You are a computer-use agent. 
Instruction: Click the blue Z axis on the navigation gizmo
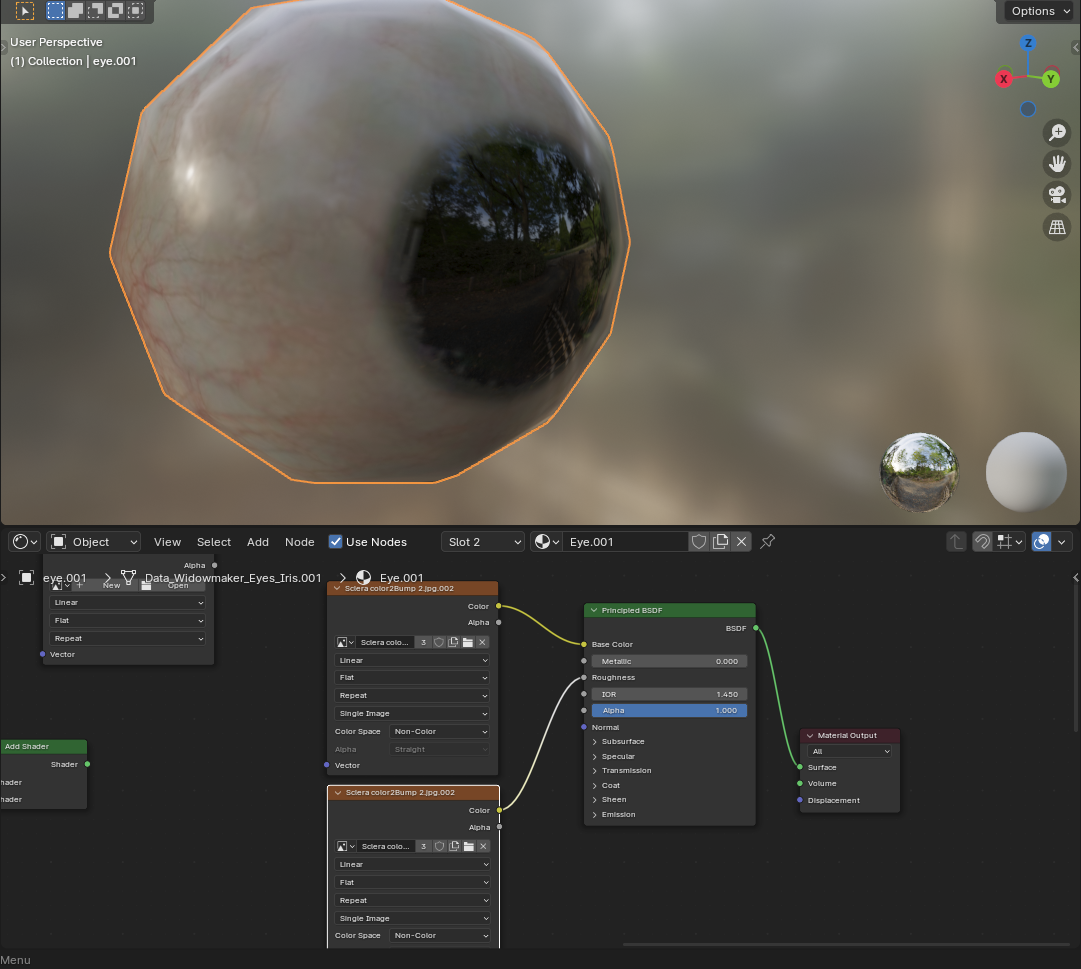point(1028,43)
